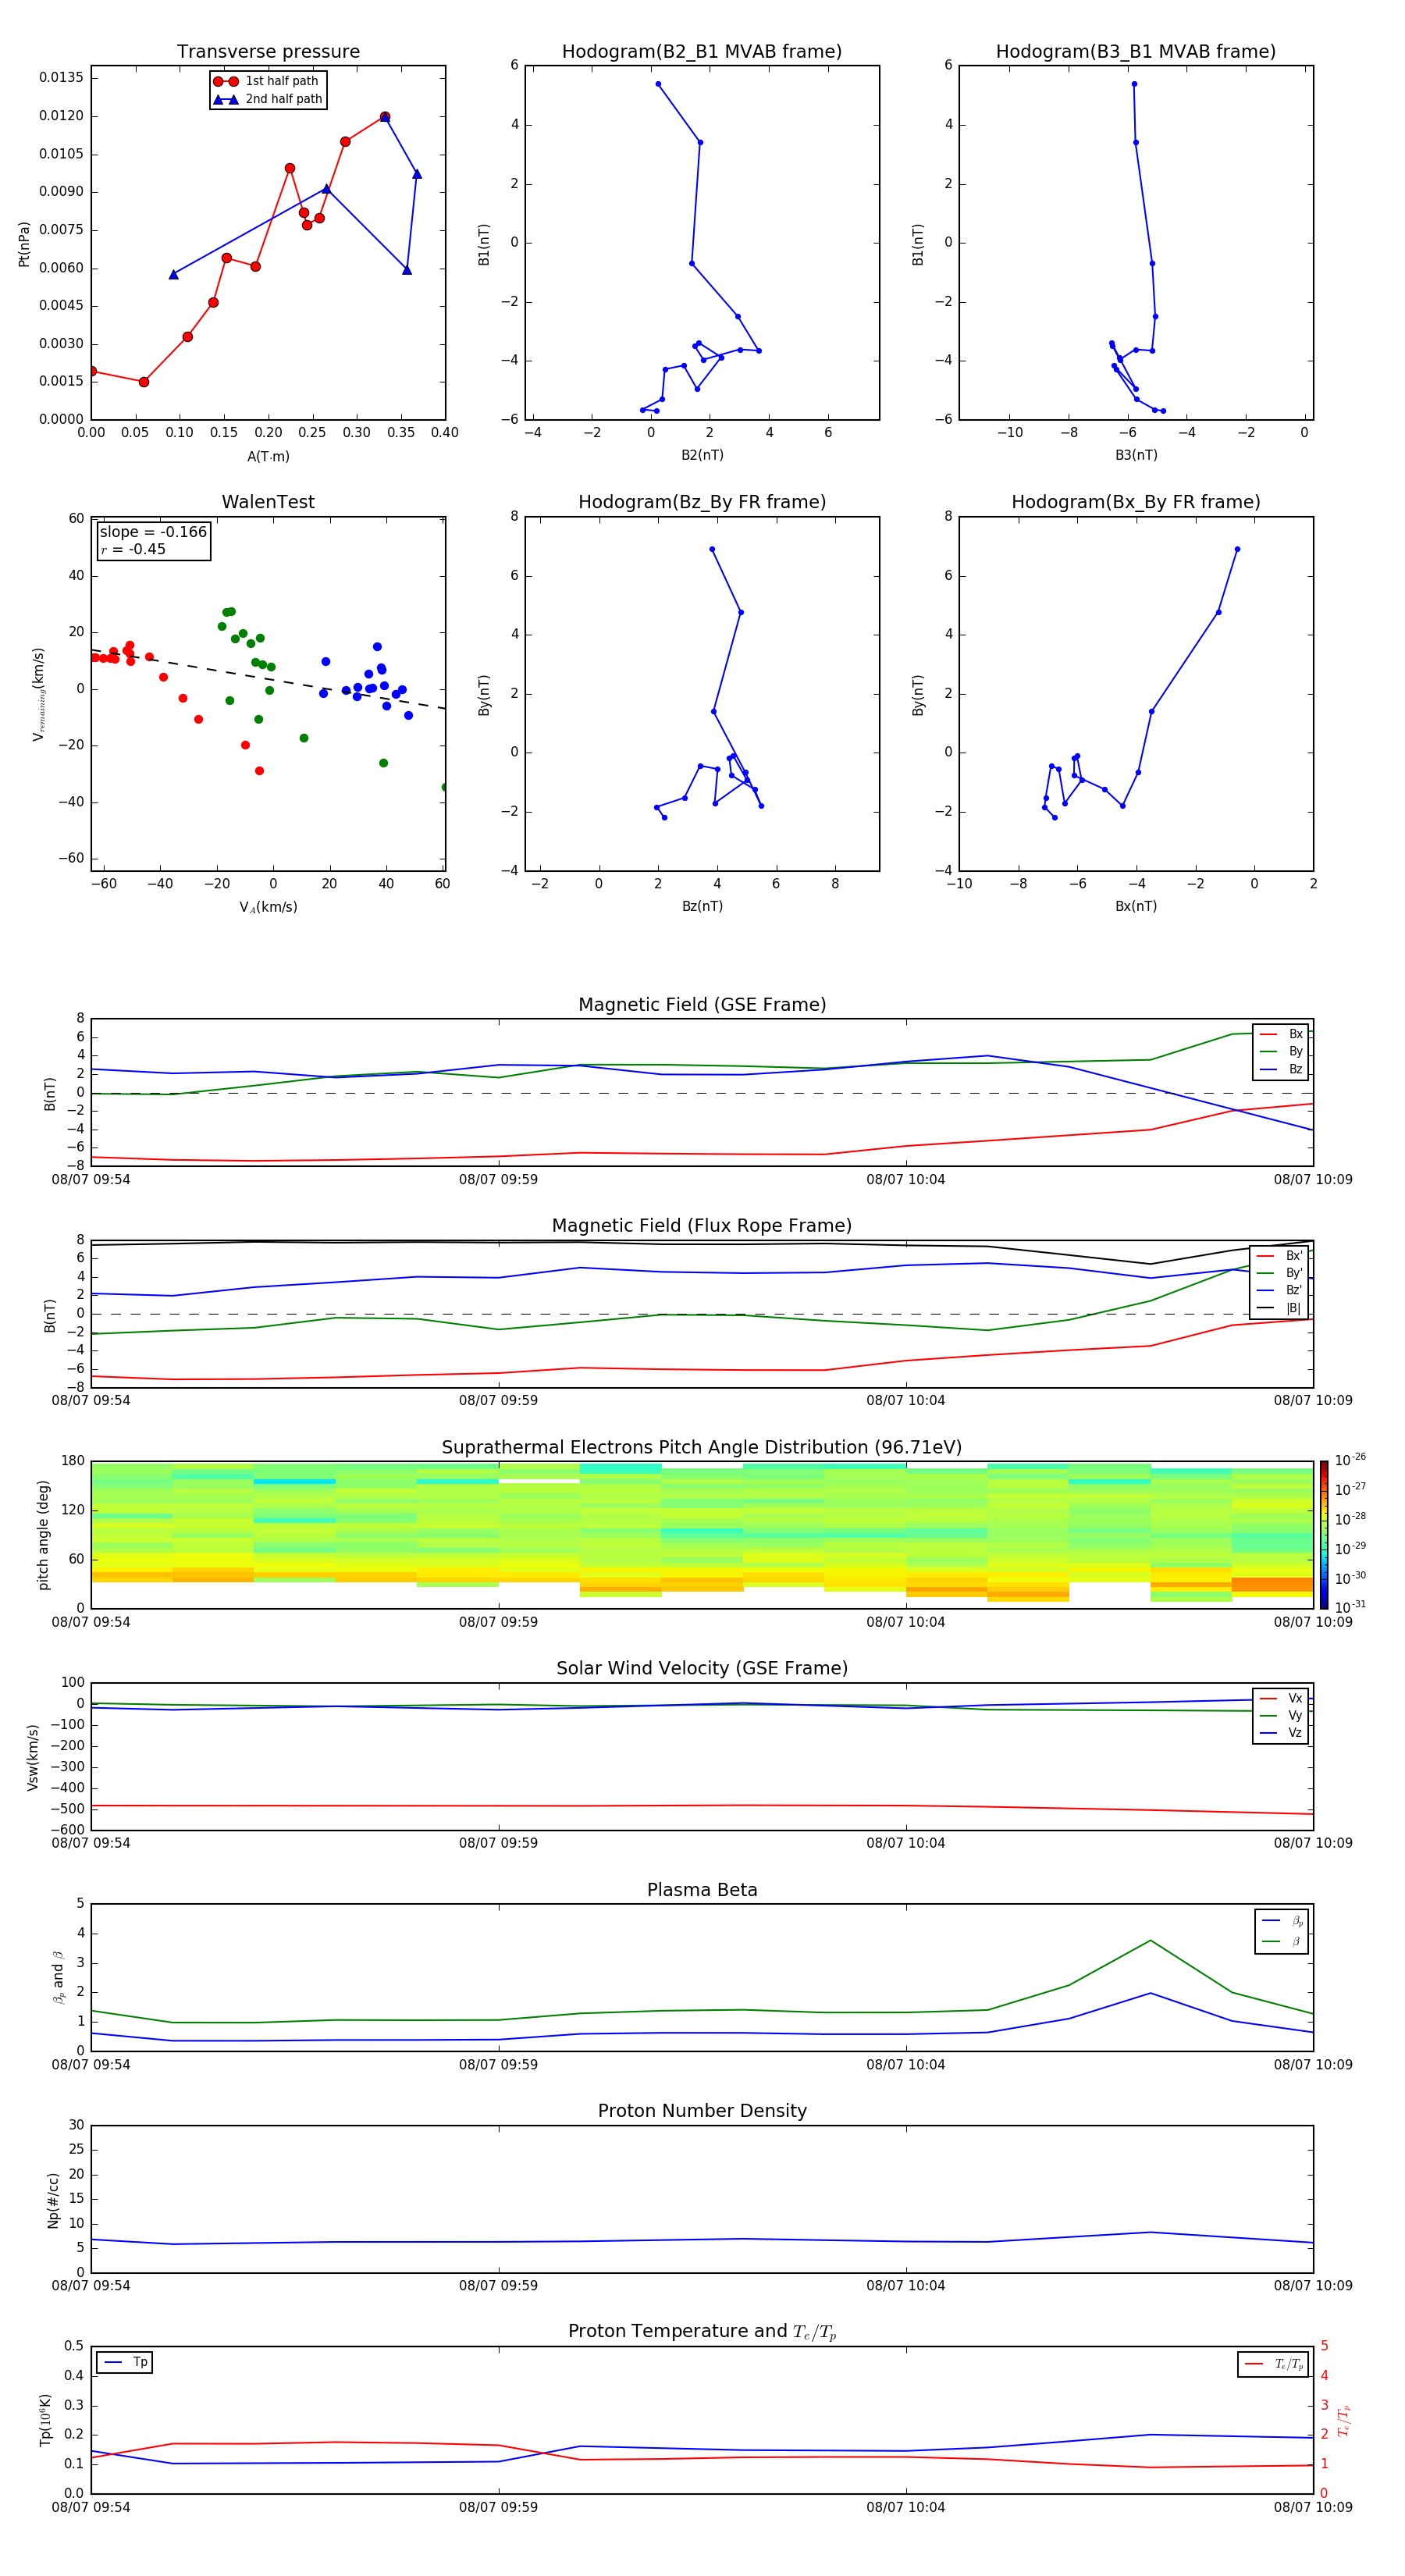Click the red 'Te/Tp' right-axis label
This screenshot has width=1405, height=2576.
[x=1344, y=2420]
